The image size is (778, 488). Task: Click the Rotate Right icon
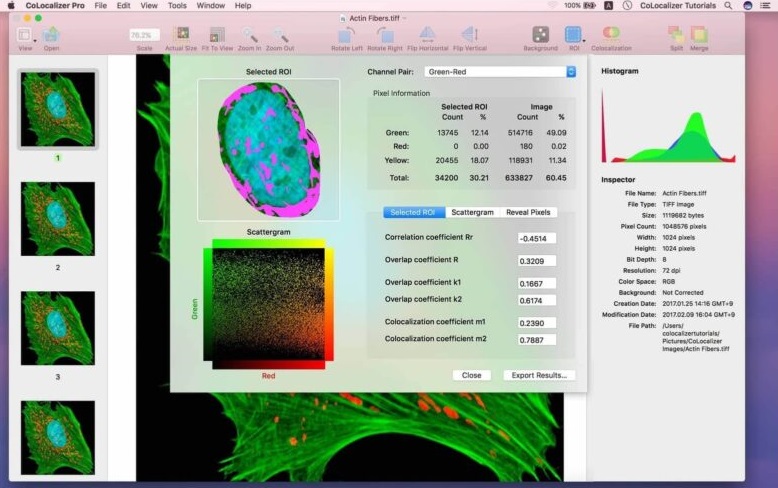pyautogui.click(x=385, y=35)
